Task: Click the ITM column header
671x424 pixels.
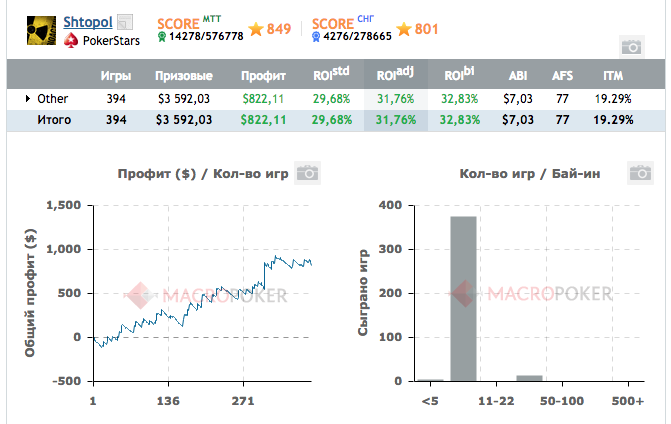Action: tap(613, 76)
